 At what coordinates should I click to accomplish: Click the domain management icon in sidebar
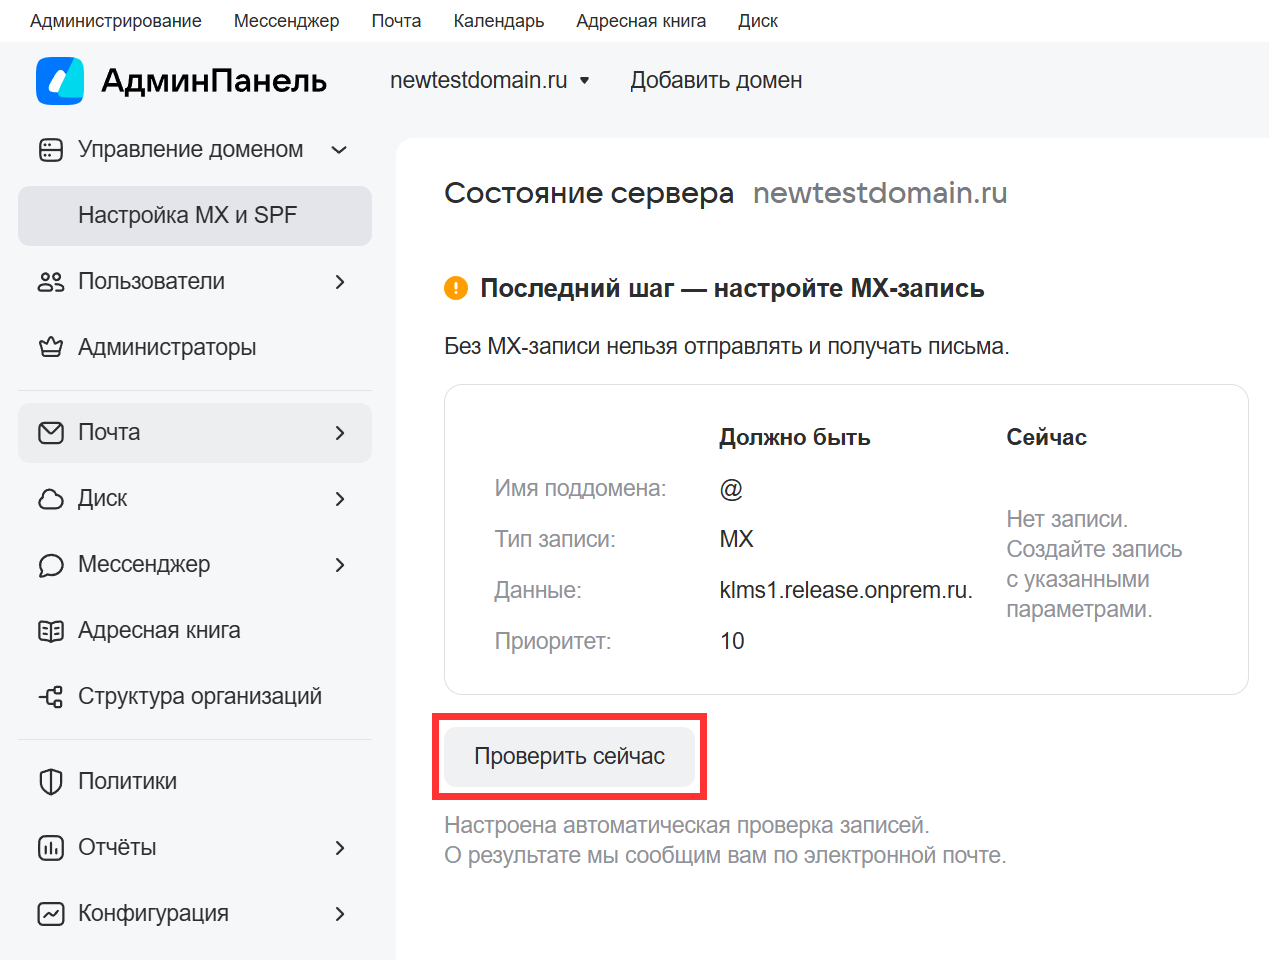point(51,150)
